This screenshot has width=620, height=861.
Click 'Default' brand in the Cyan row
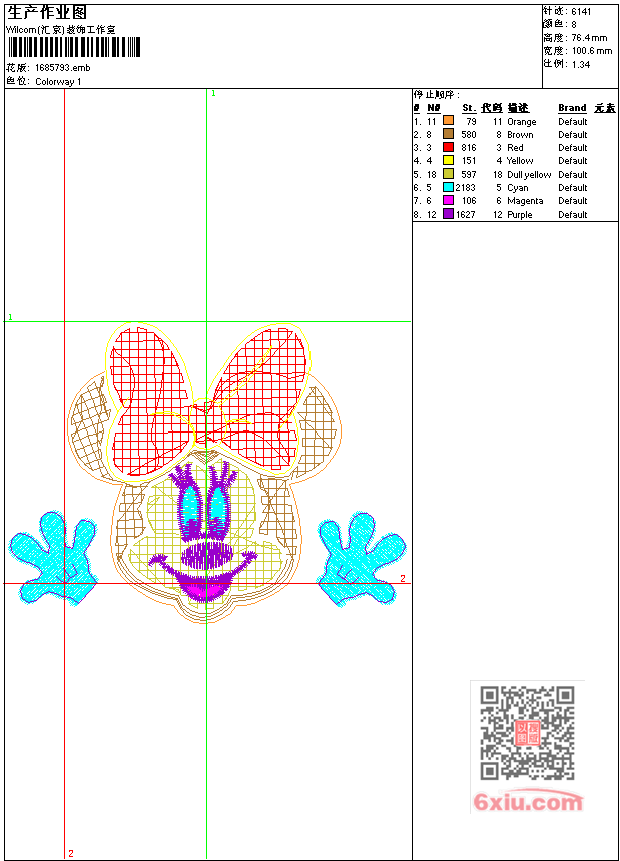pos(573,188)
